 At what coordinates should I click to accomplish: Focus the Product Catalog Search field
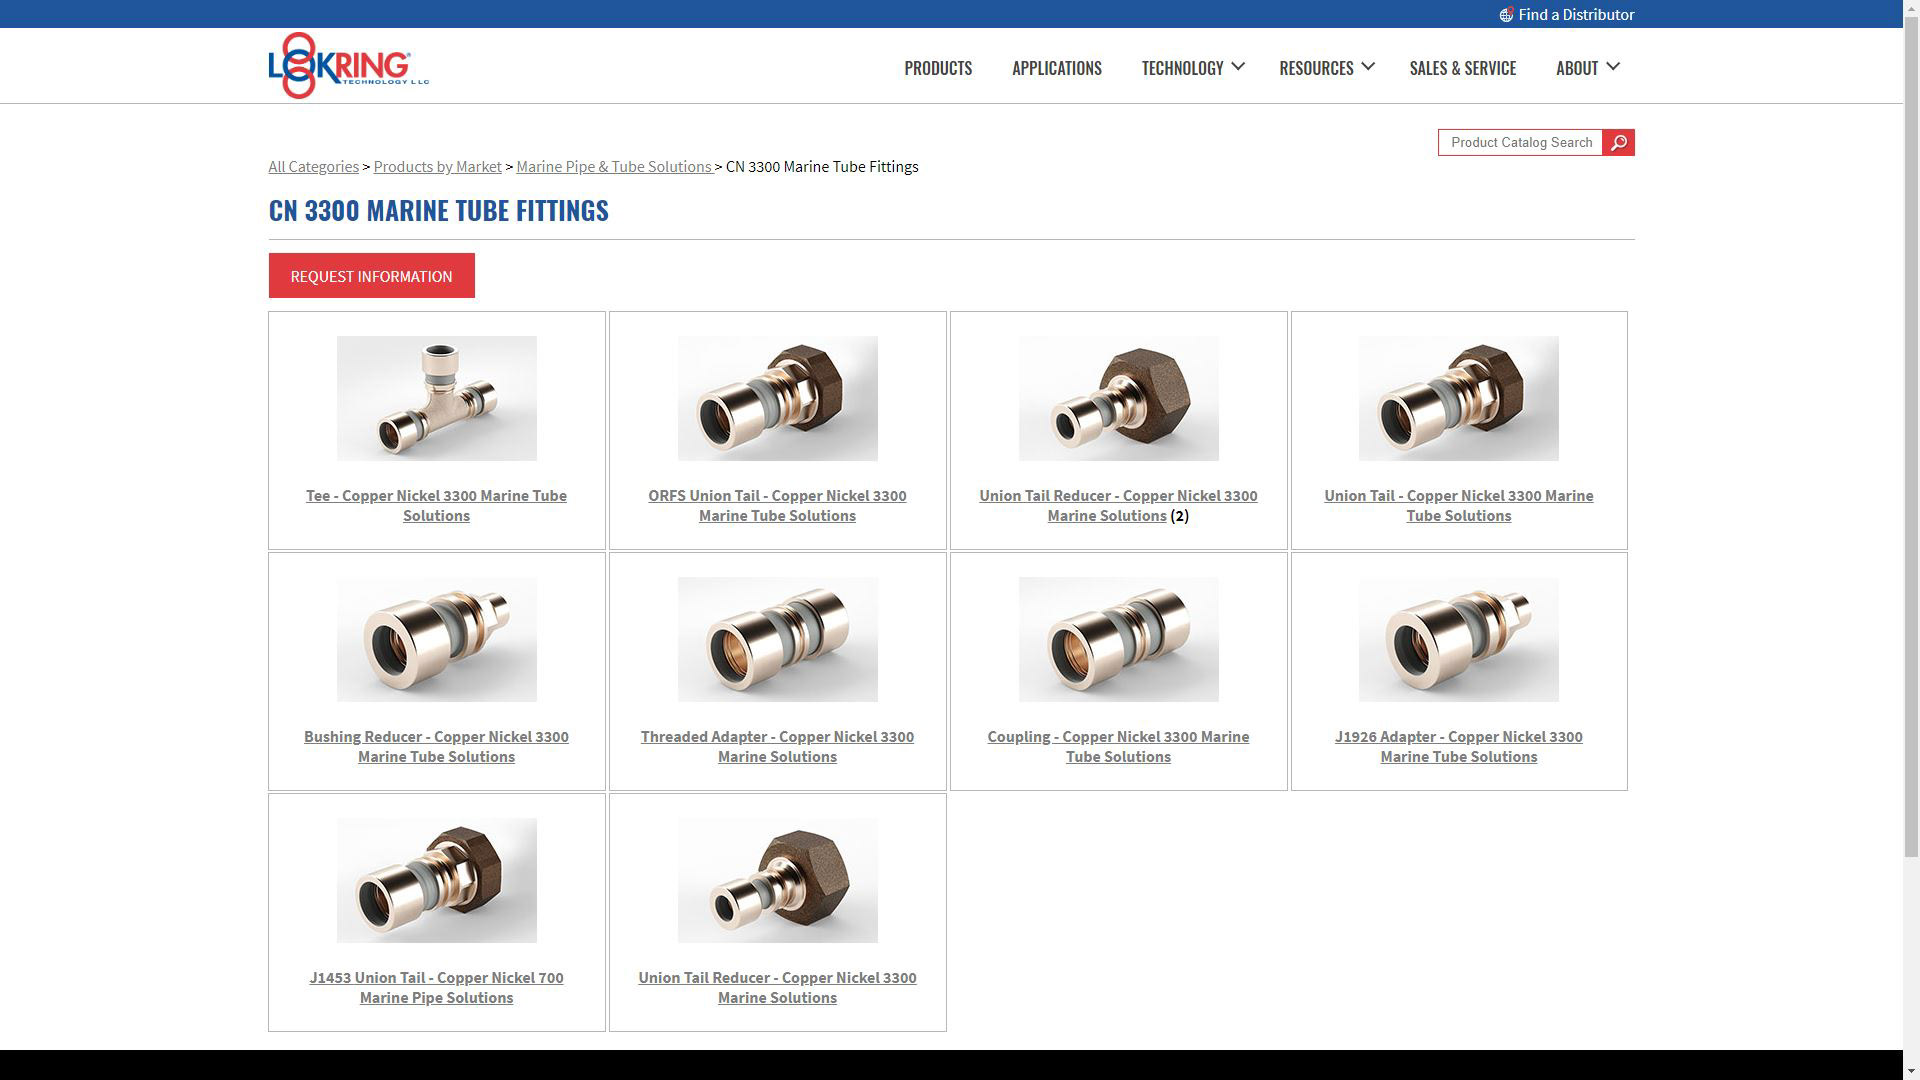point(1520,143)
